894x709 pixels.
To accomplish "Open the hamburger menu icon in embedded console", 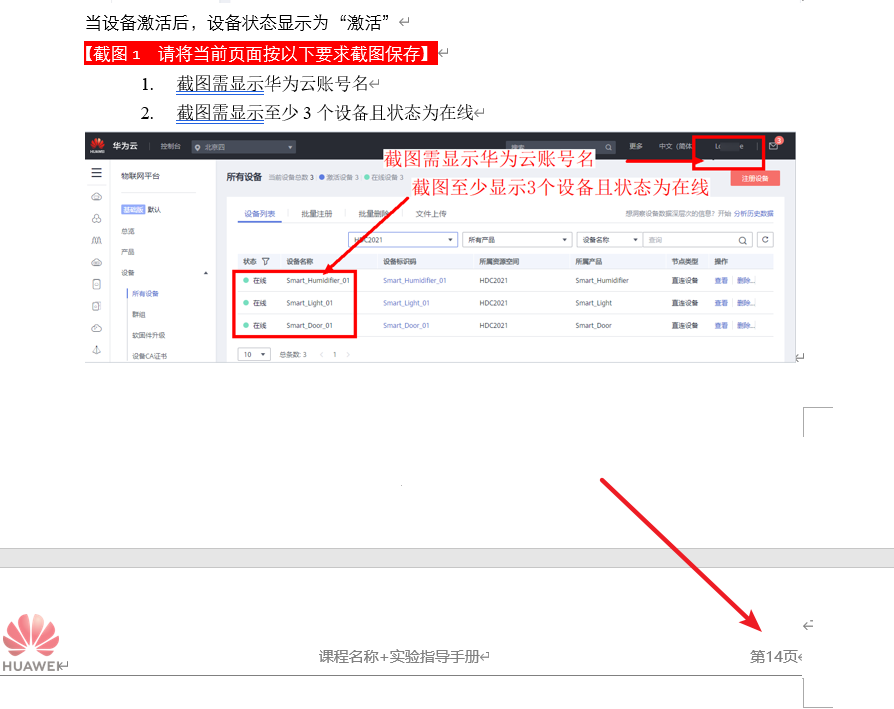I will pyautogui.click(x=96, y=173).
